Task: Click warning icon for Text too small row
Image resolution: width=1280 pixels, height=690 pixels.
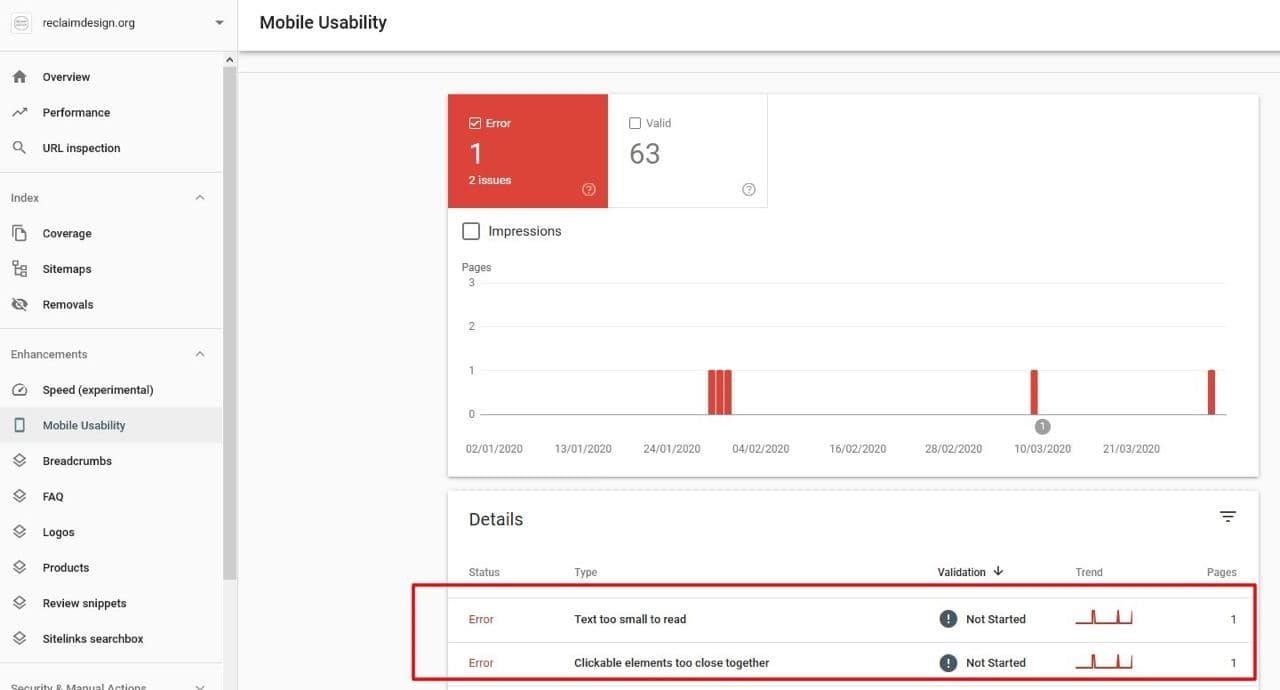Action: [948, 619]
